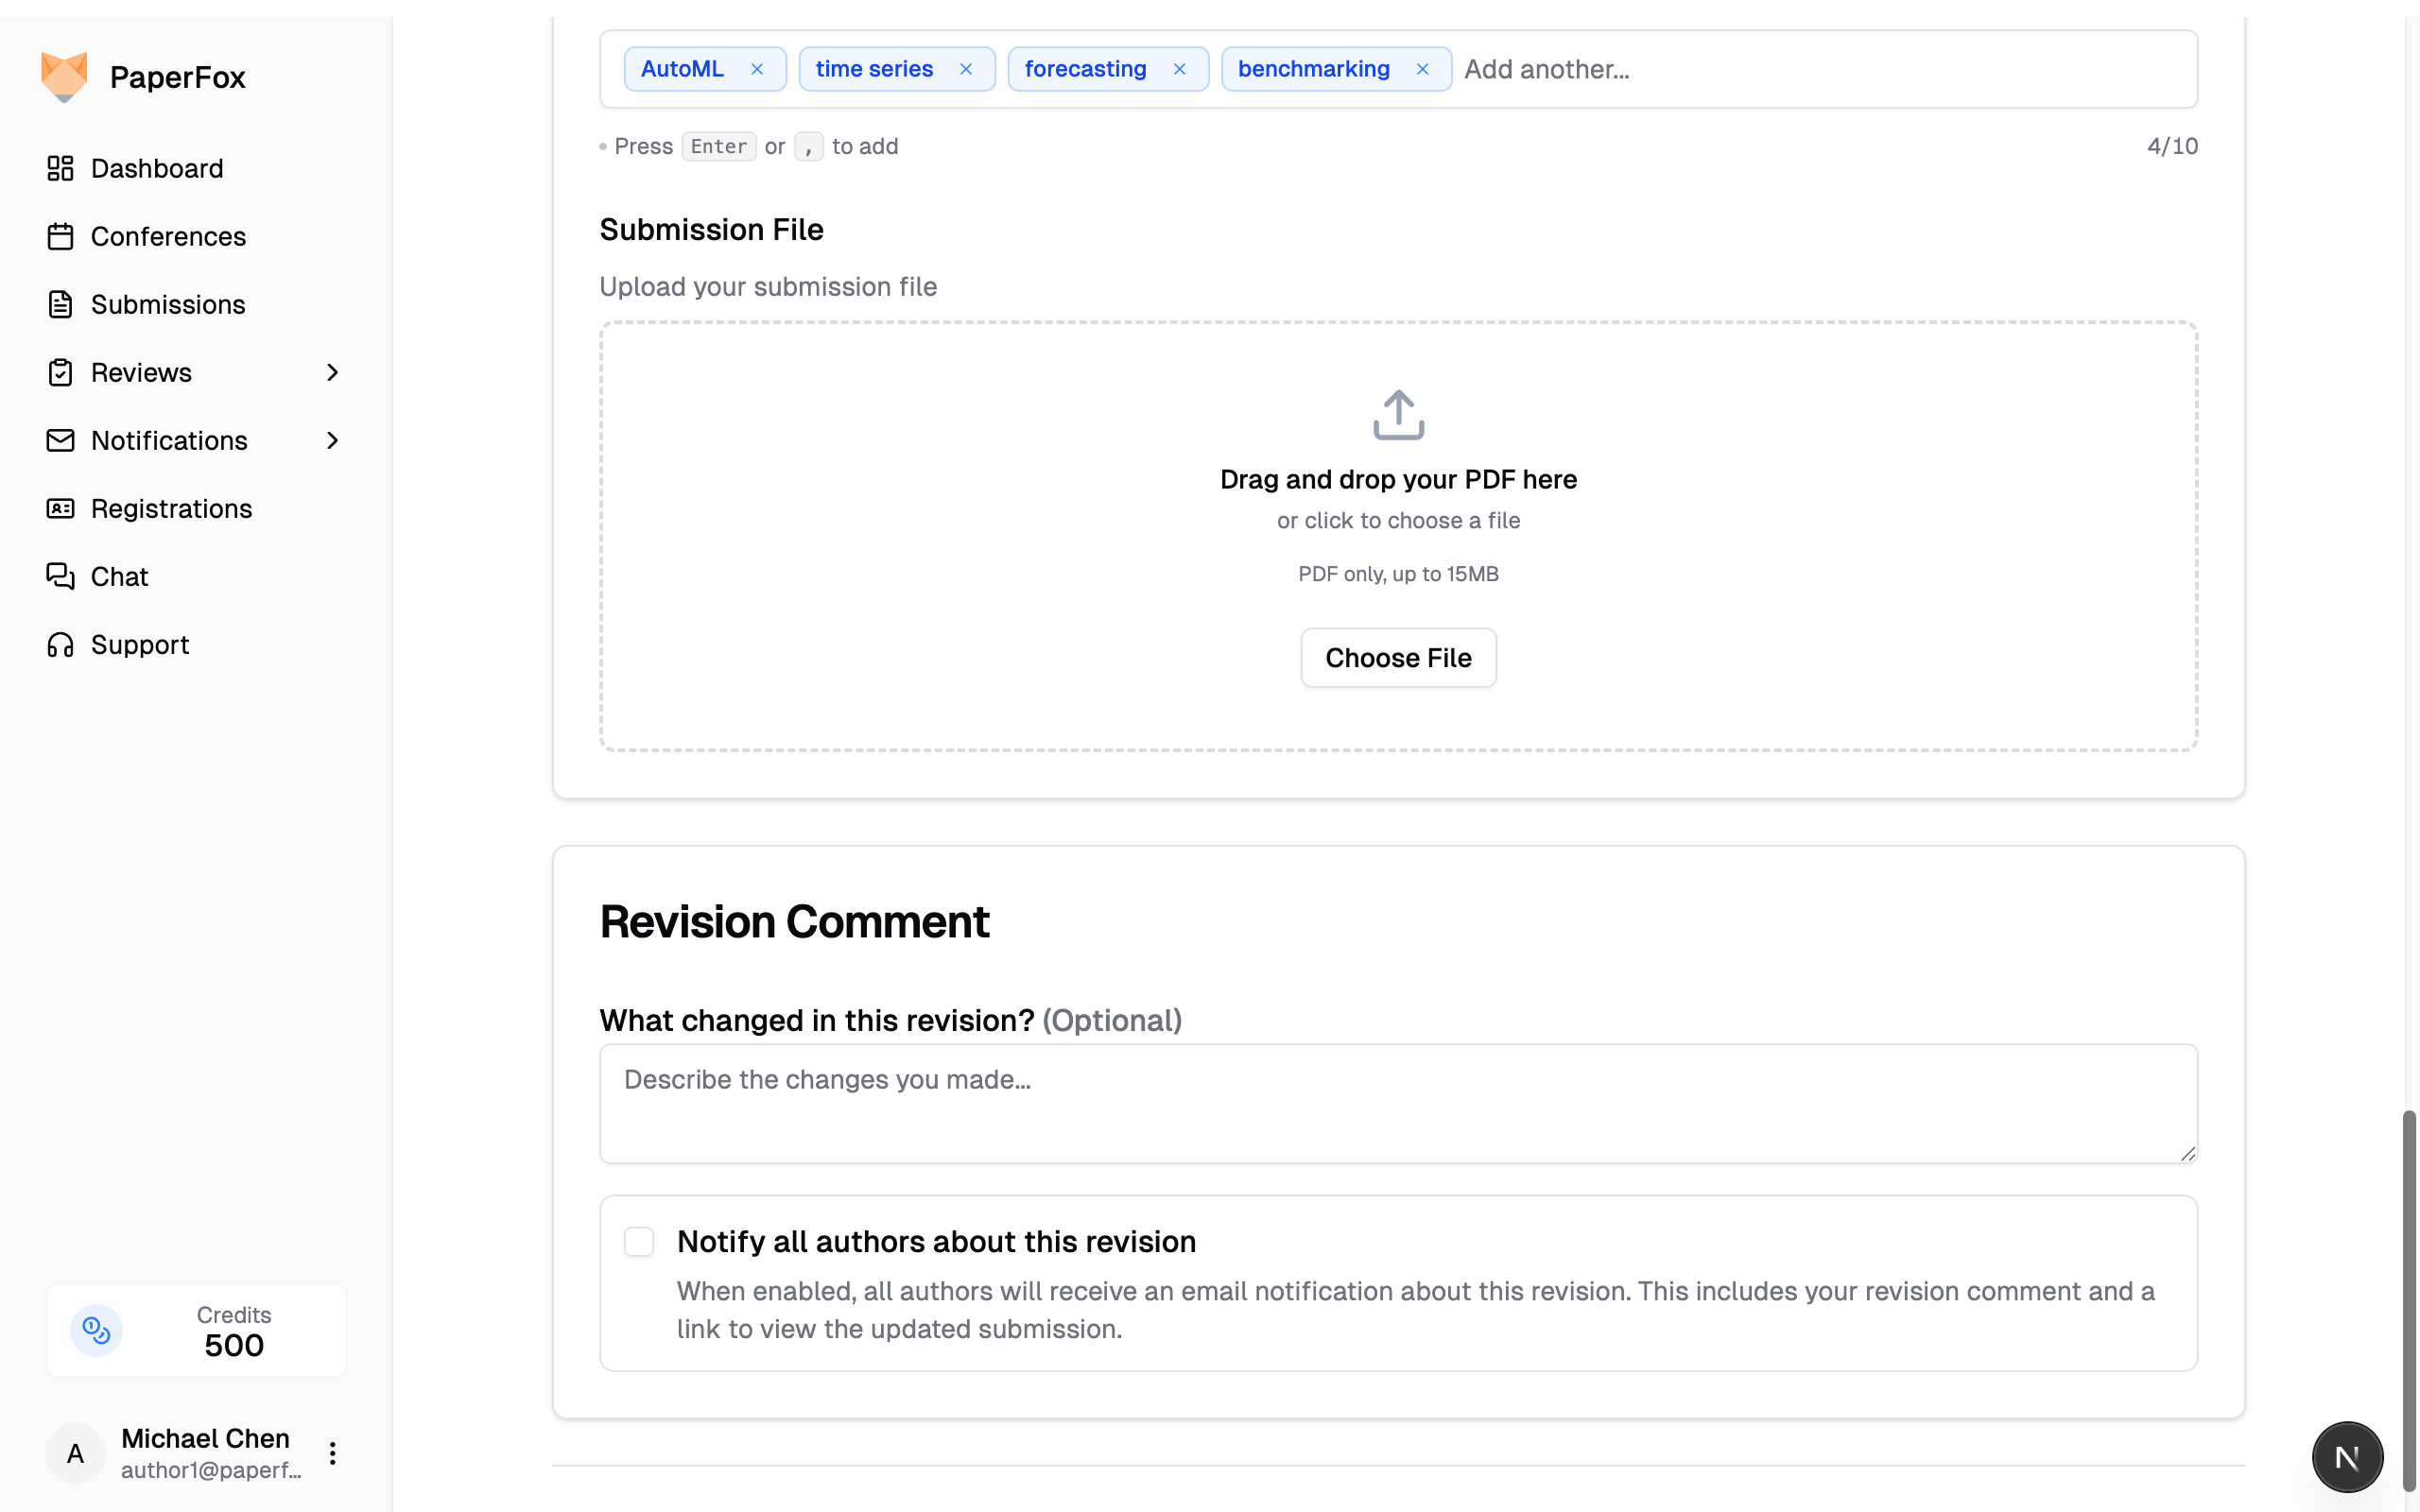Click the PaperFox fox logo
The image size is (2420, 1512).
click(64, 76)
